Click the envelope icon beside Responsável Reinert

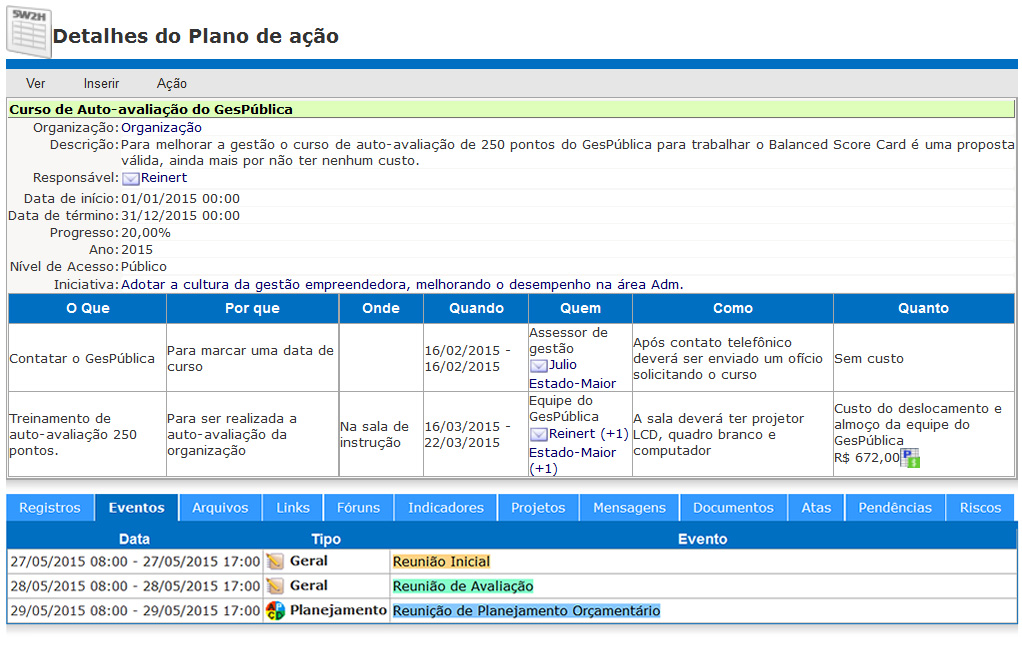[130, 179]
